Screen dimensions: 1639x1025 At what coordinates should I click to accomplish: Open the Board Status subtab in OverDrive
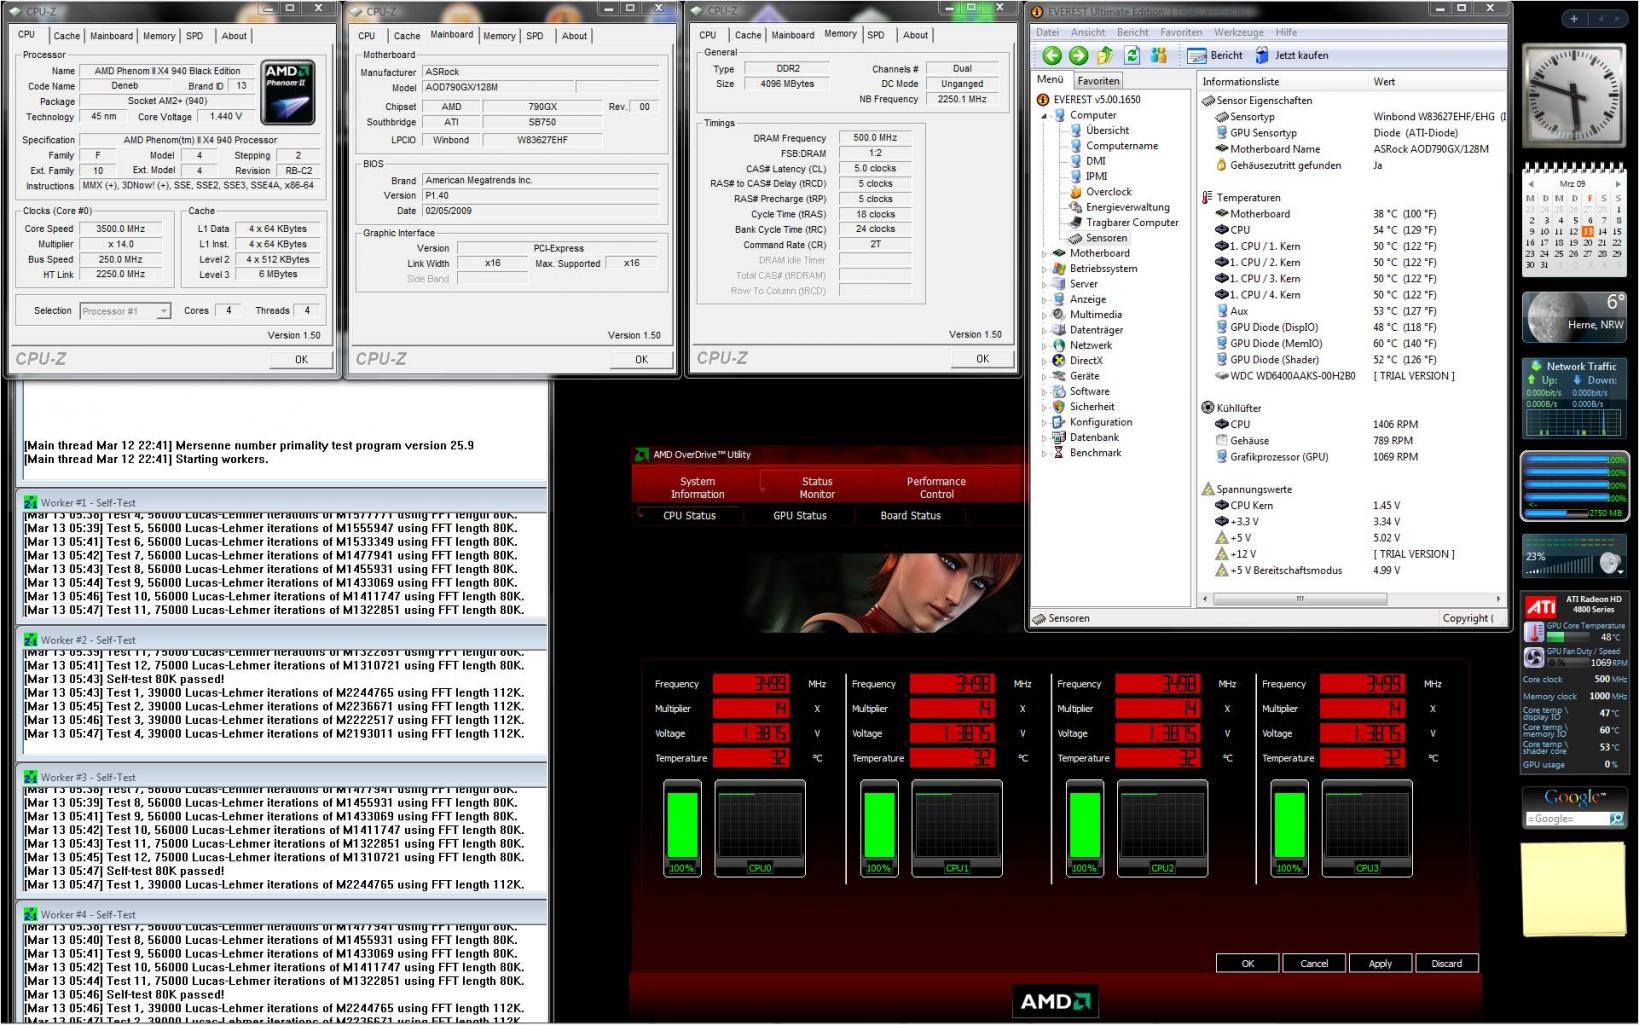pos(910,516)
